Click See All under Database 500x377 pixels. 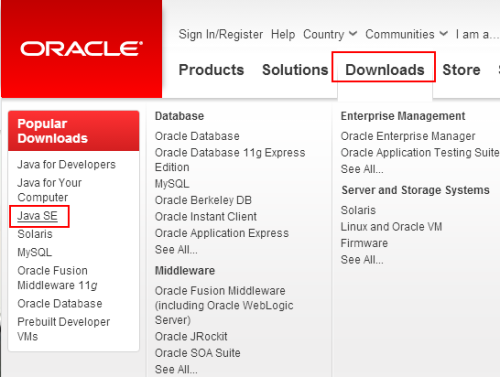point(176,249)
